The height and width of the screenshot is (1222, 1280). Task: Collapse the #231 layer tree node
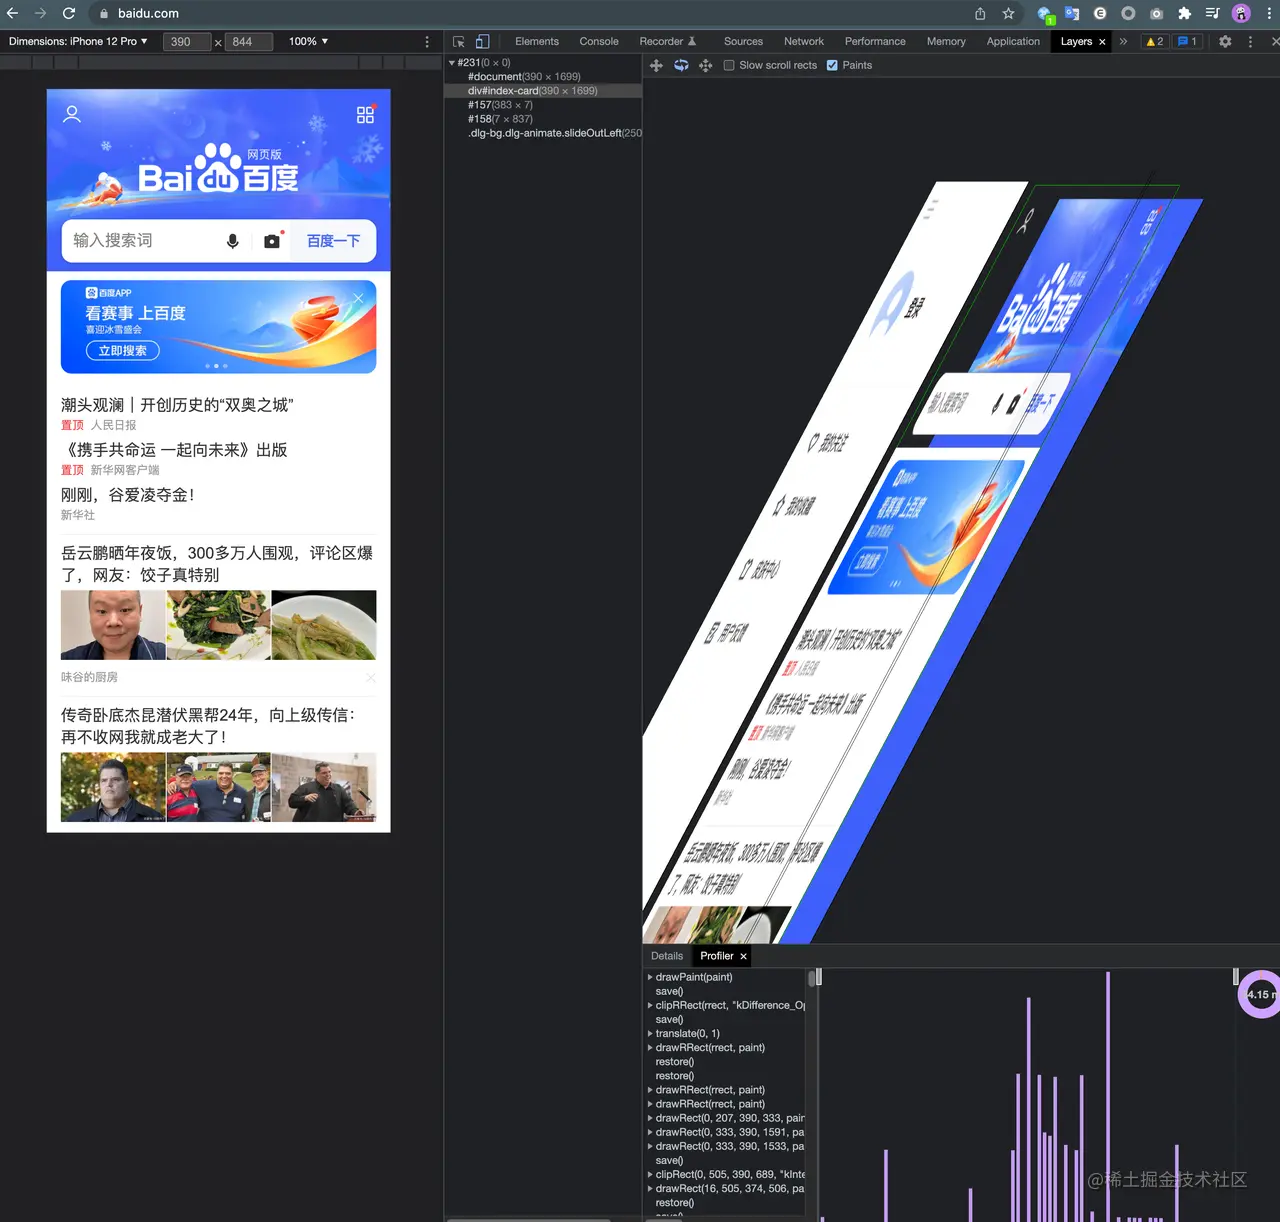pos(452,63)
